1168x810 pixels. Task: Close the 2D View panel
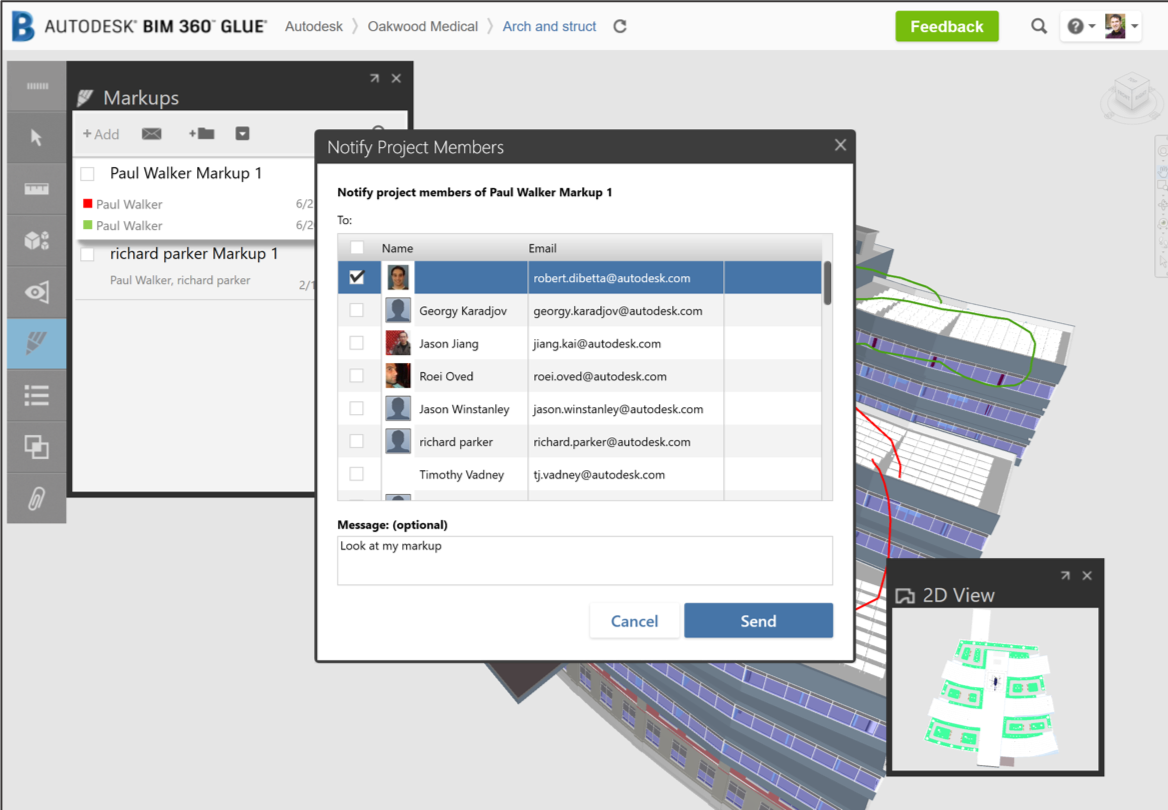[x=1087, y=575]
